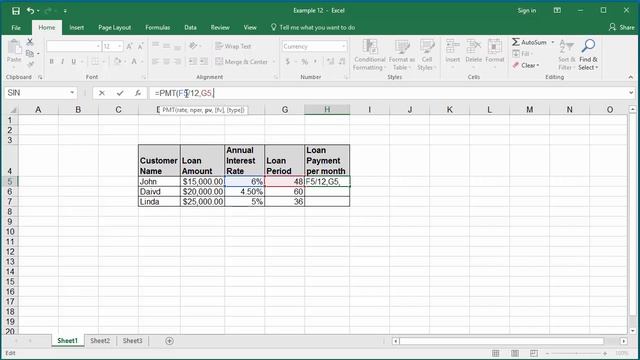Screen dimensions: 640x360
Task: Open the Clear dropdown
Action: 527,65
